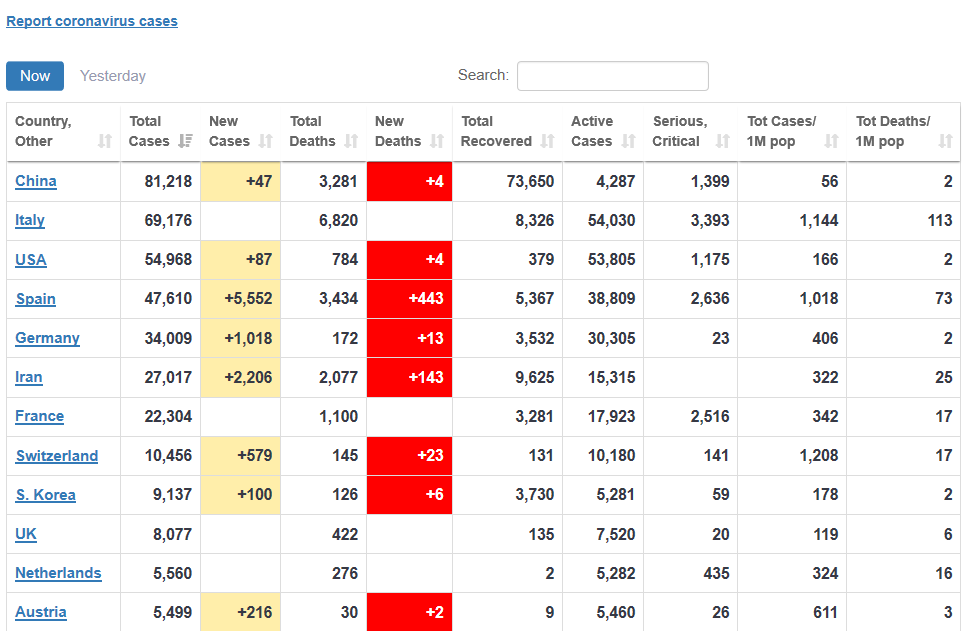Open the Netherlands country link
This screenshot has height=631, width=972.
(58, 573)
